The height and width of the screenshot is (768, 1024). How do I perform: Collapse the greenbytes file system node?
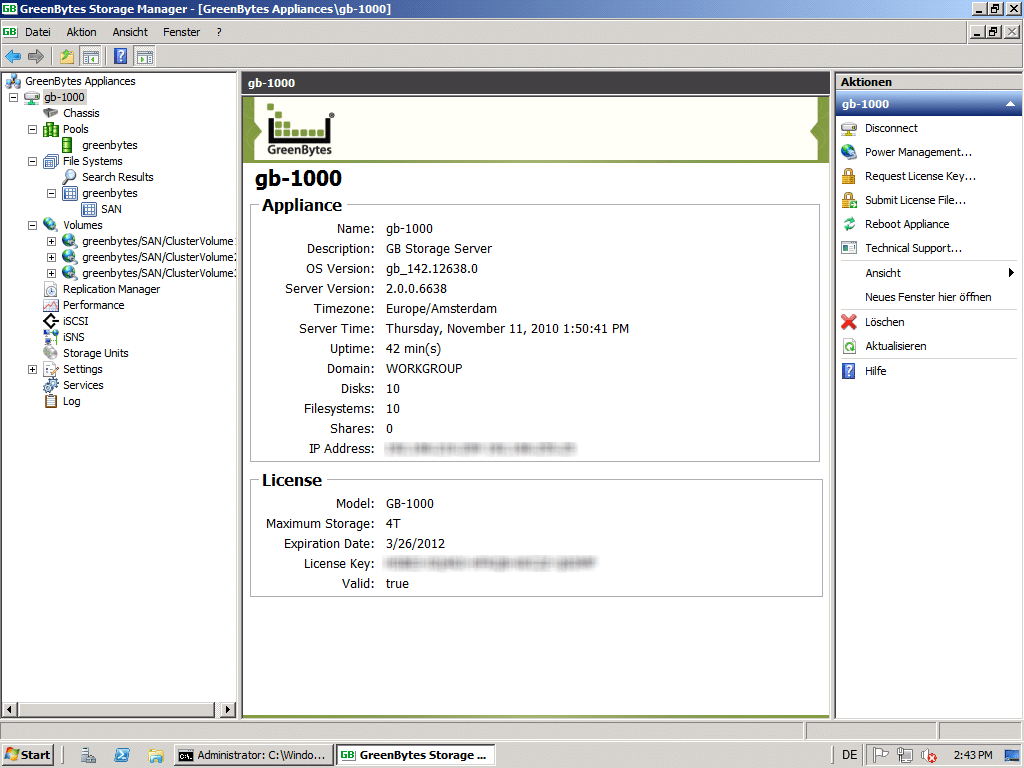click(51, 193)
